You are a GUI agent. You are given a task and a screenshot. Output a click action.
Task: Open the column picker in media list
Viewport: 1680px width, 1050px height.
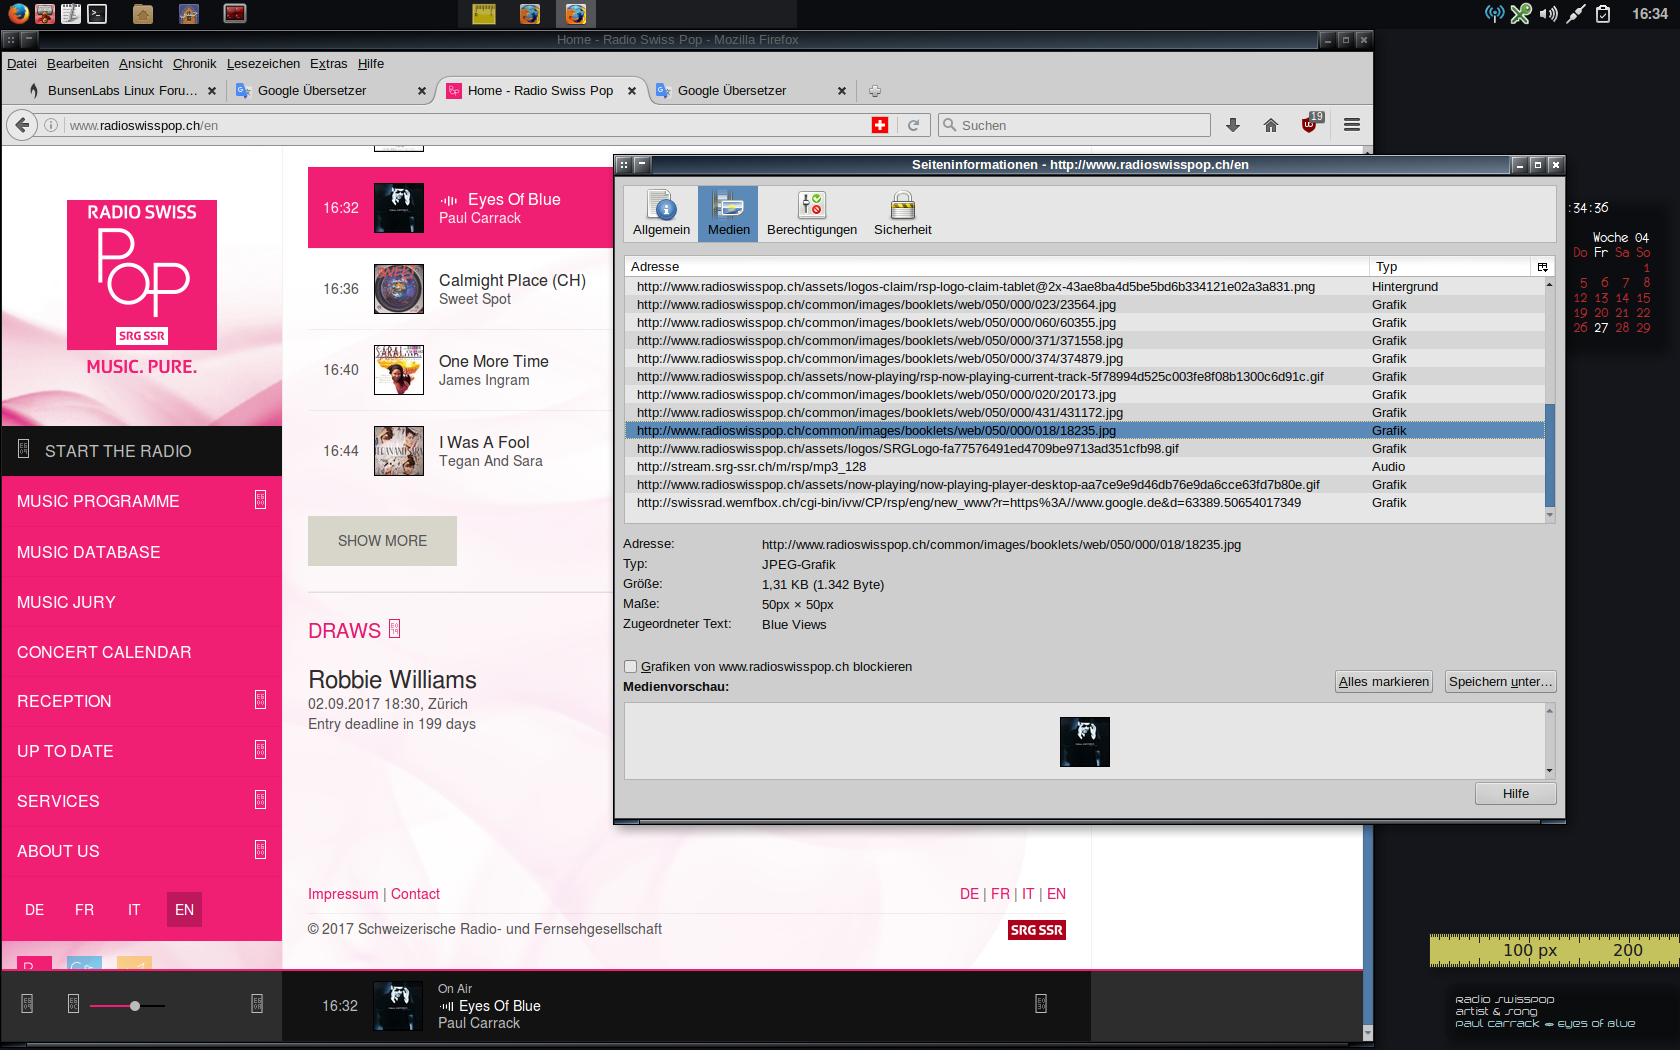point(1542,267)
